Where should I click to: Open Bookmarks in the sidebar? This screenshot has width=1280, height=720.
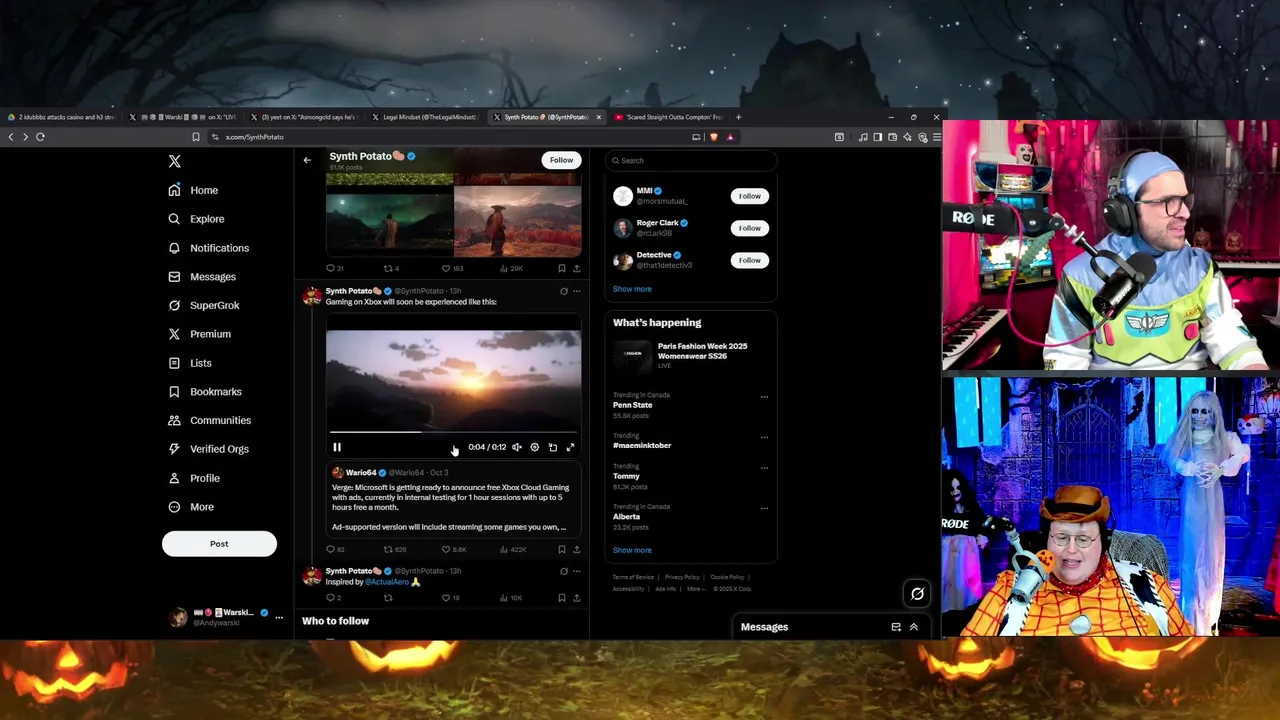point(206,392)
